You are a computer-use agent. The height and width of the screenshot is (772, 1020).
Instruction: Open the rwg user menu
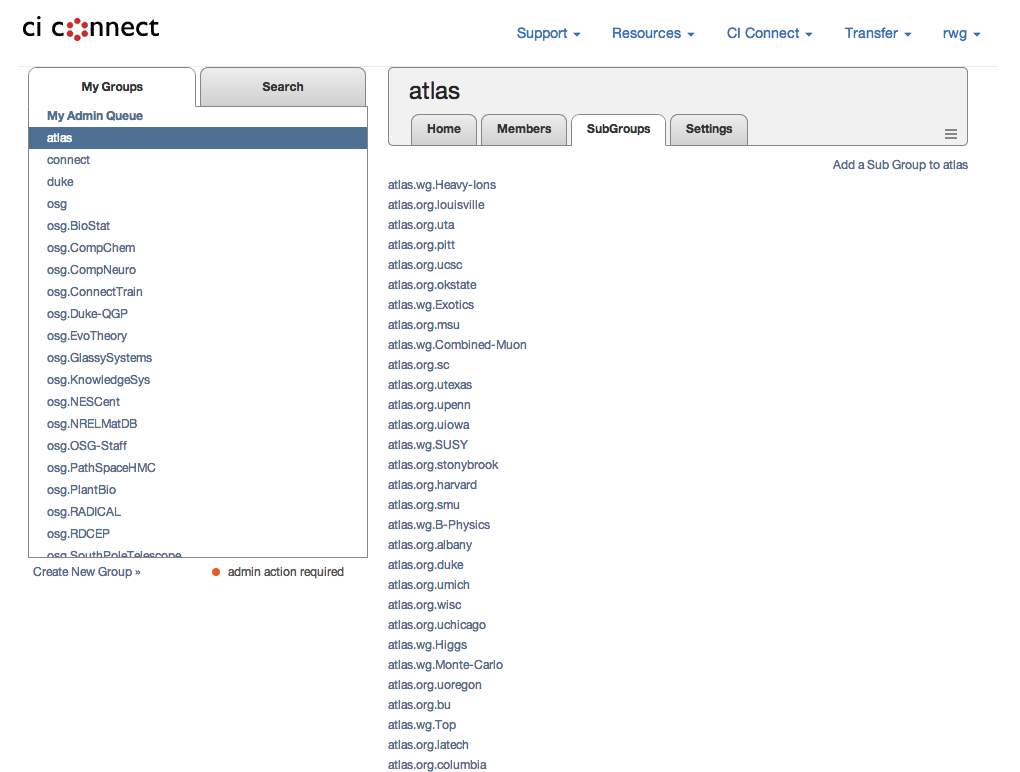click(x=961, y=33)
